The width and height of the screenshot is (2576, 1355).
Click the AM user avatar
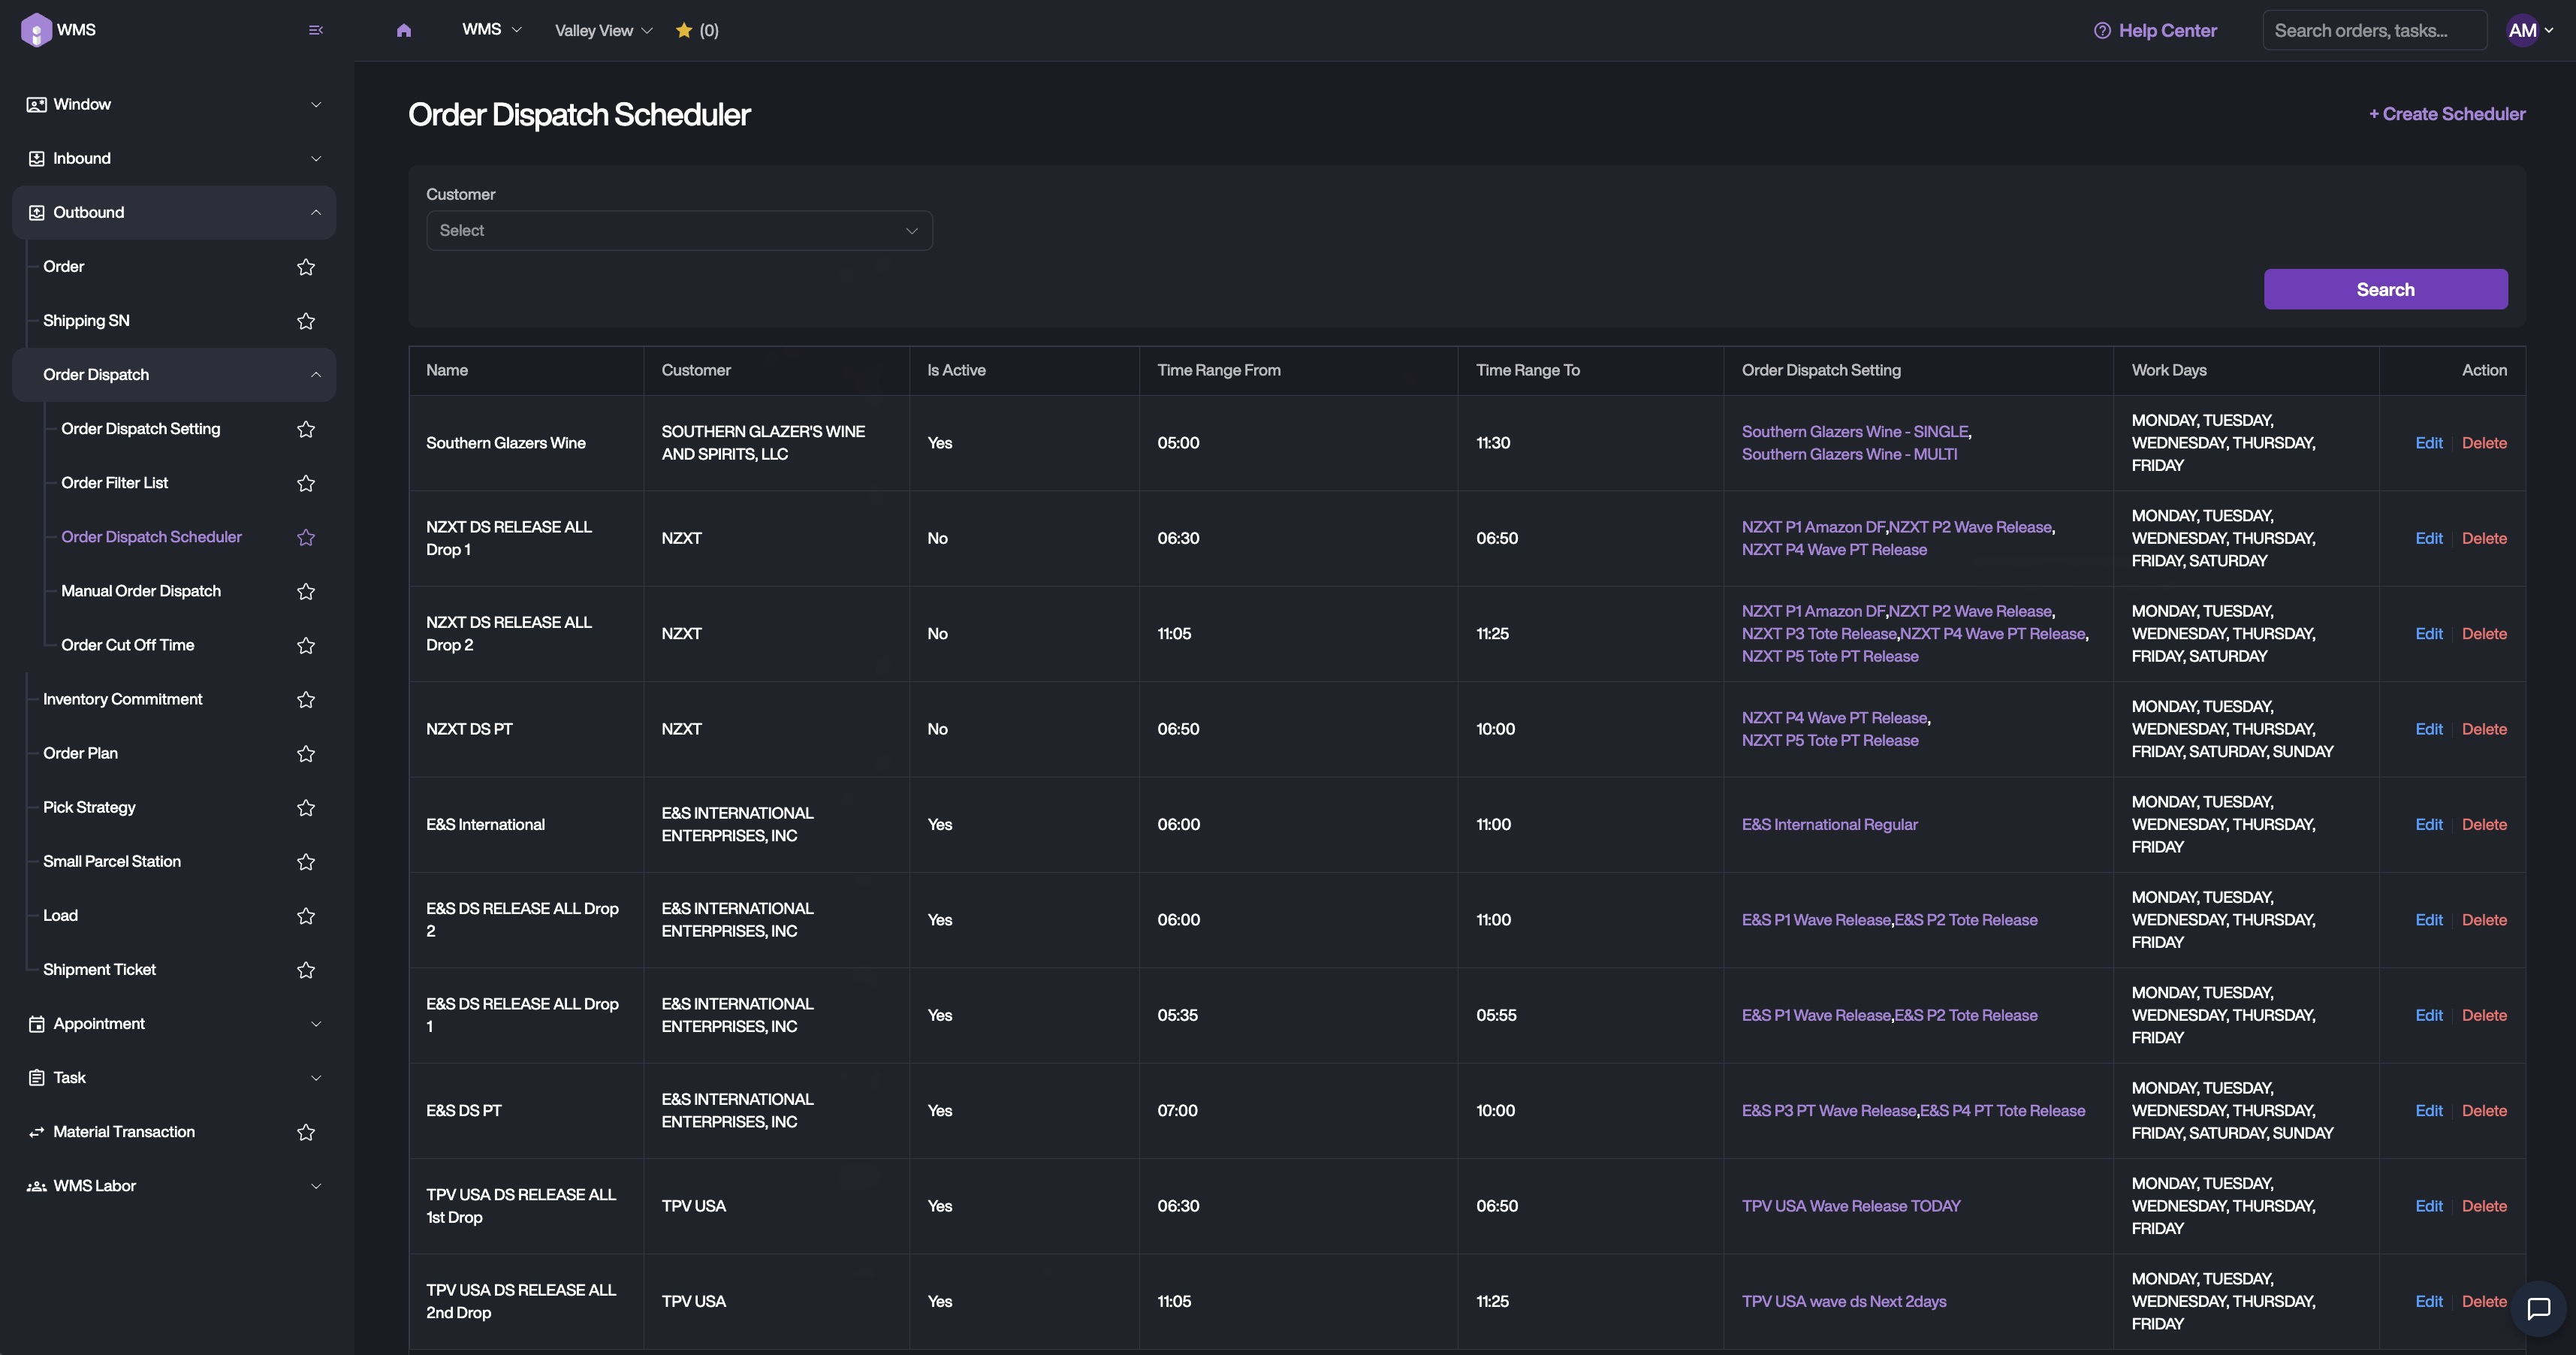click(2522, 30)
